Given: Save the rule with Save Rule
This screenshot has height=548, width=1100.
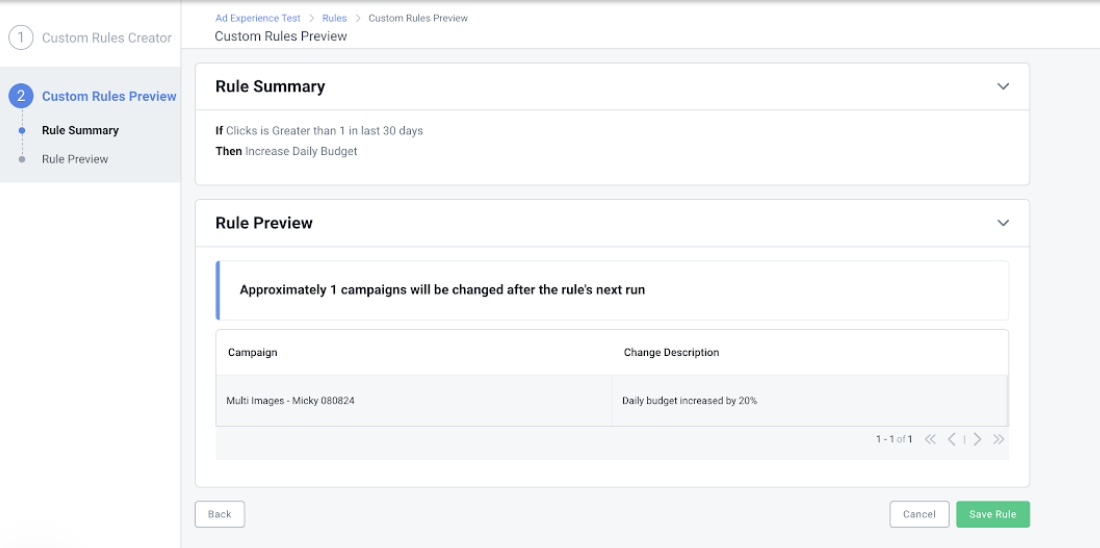Looking at the screenshot, I should pyautogui.click(x=993, y=514).
